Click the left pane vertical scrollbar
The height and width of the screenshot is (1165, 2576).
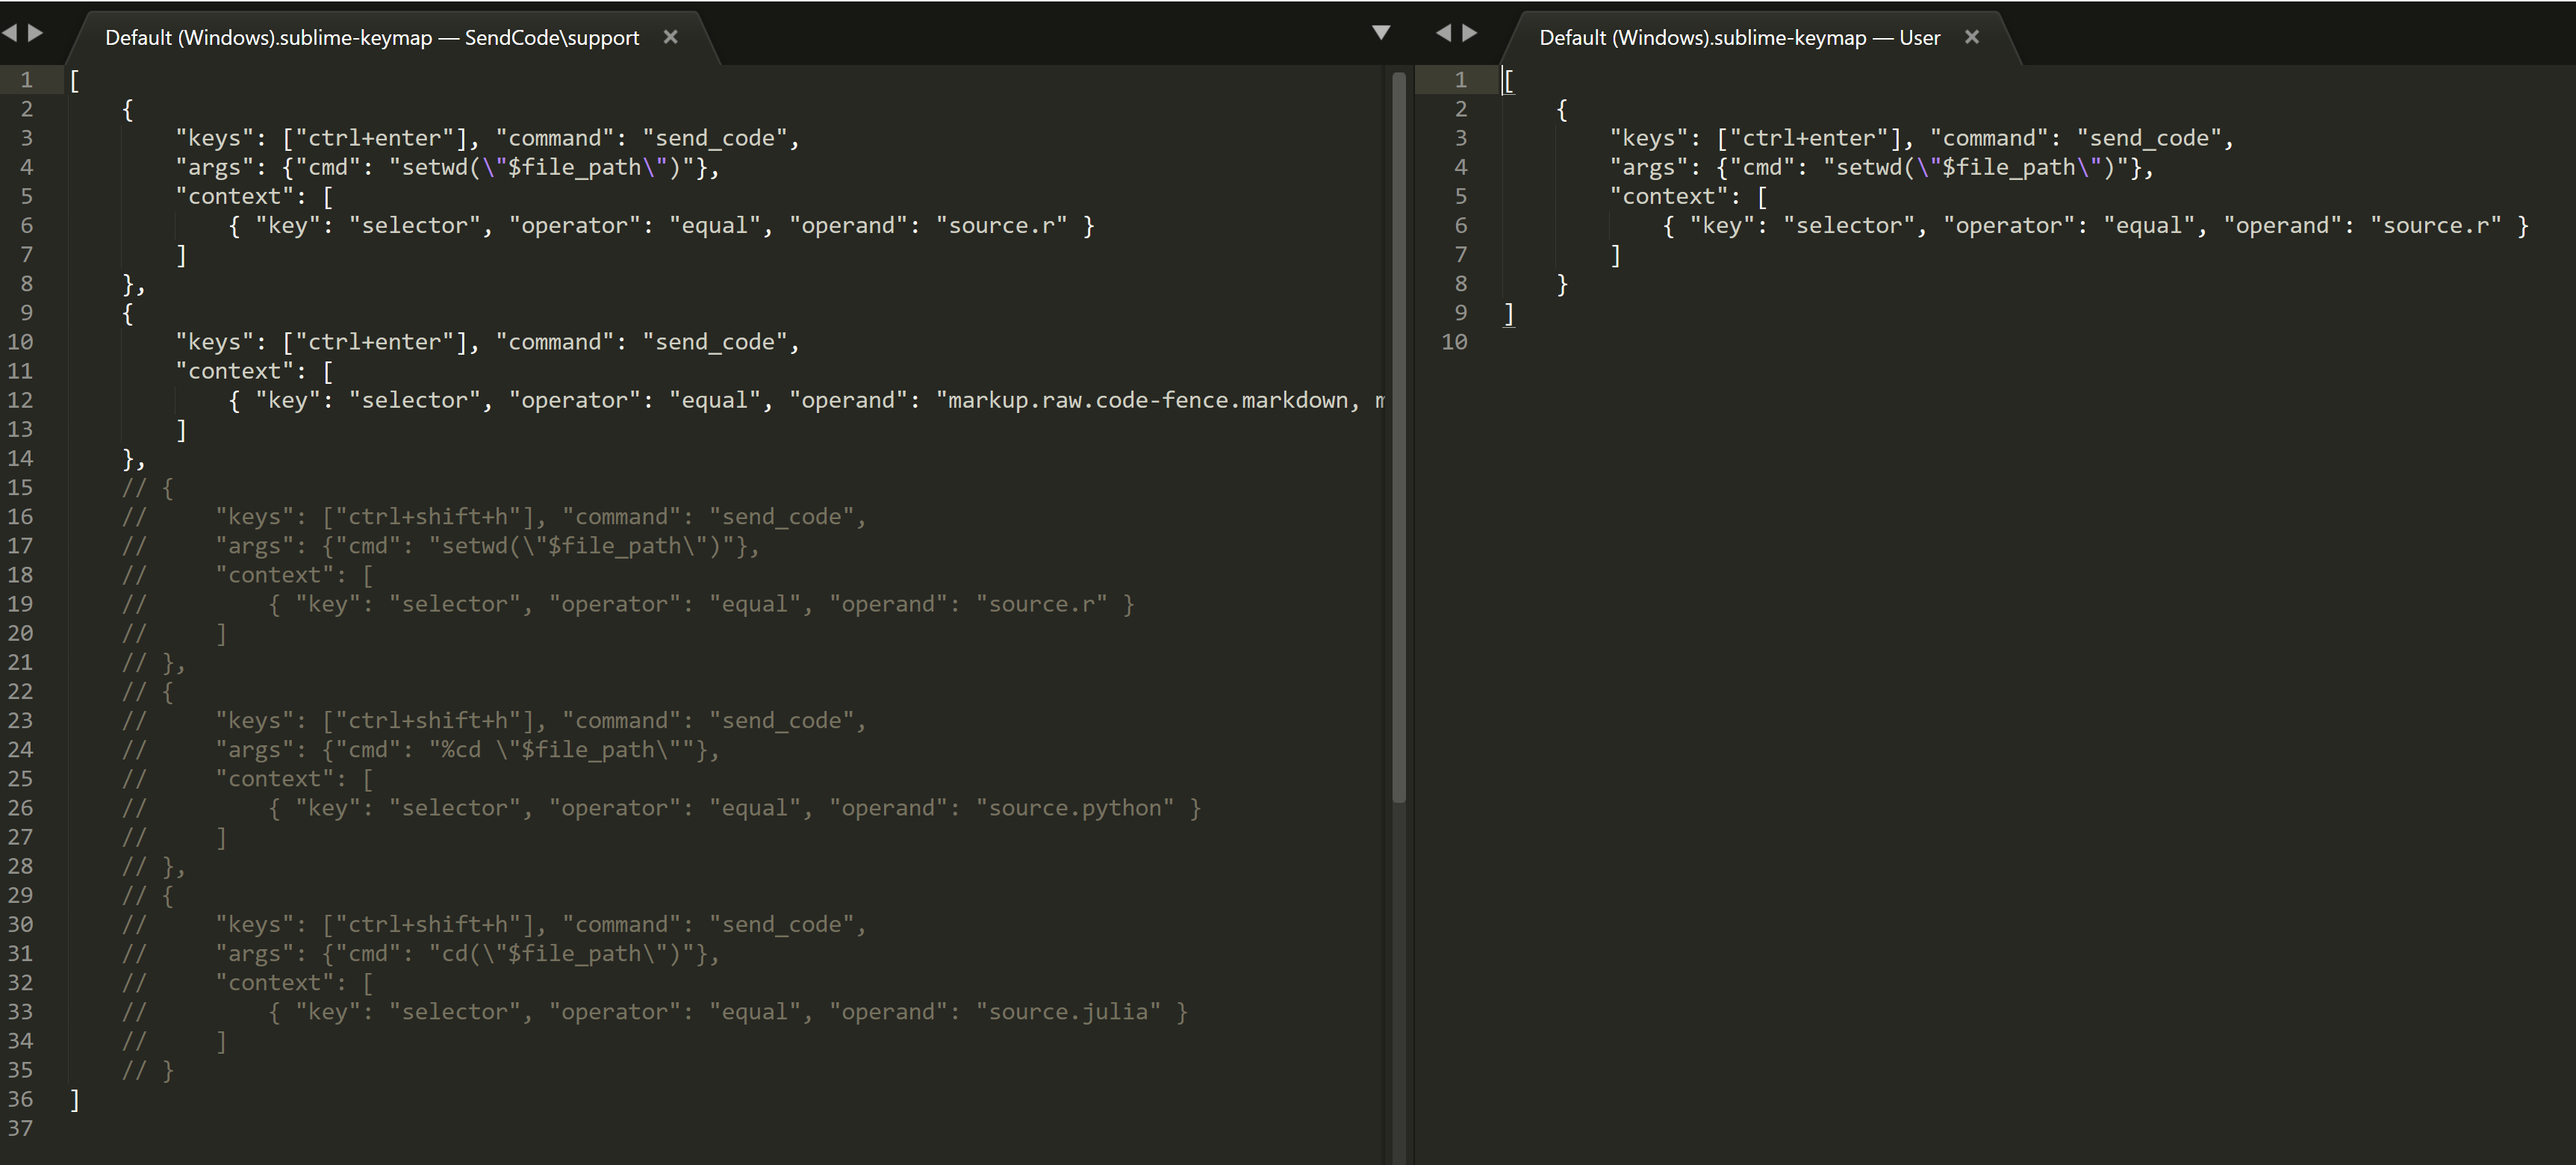click(x=1398, y=430)
